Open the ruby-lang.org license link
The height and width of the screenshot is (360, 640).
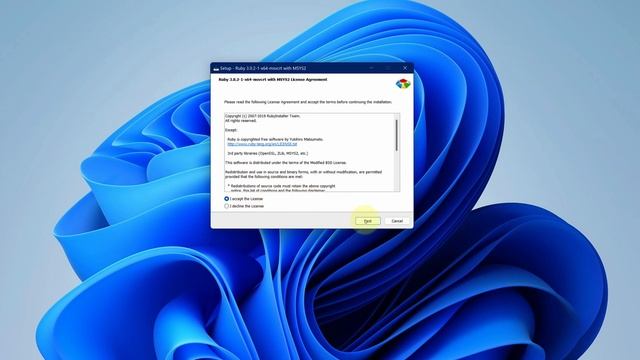point(262,144)
